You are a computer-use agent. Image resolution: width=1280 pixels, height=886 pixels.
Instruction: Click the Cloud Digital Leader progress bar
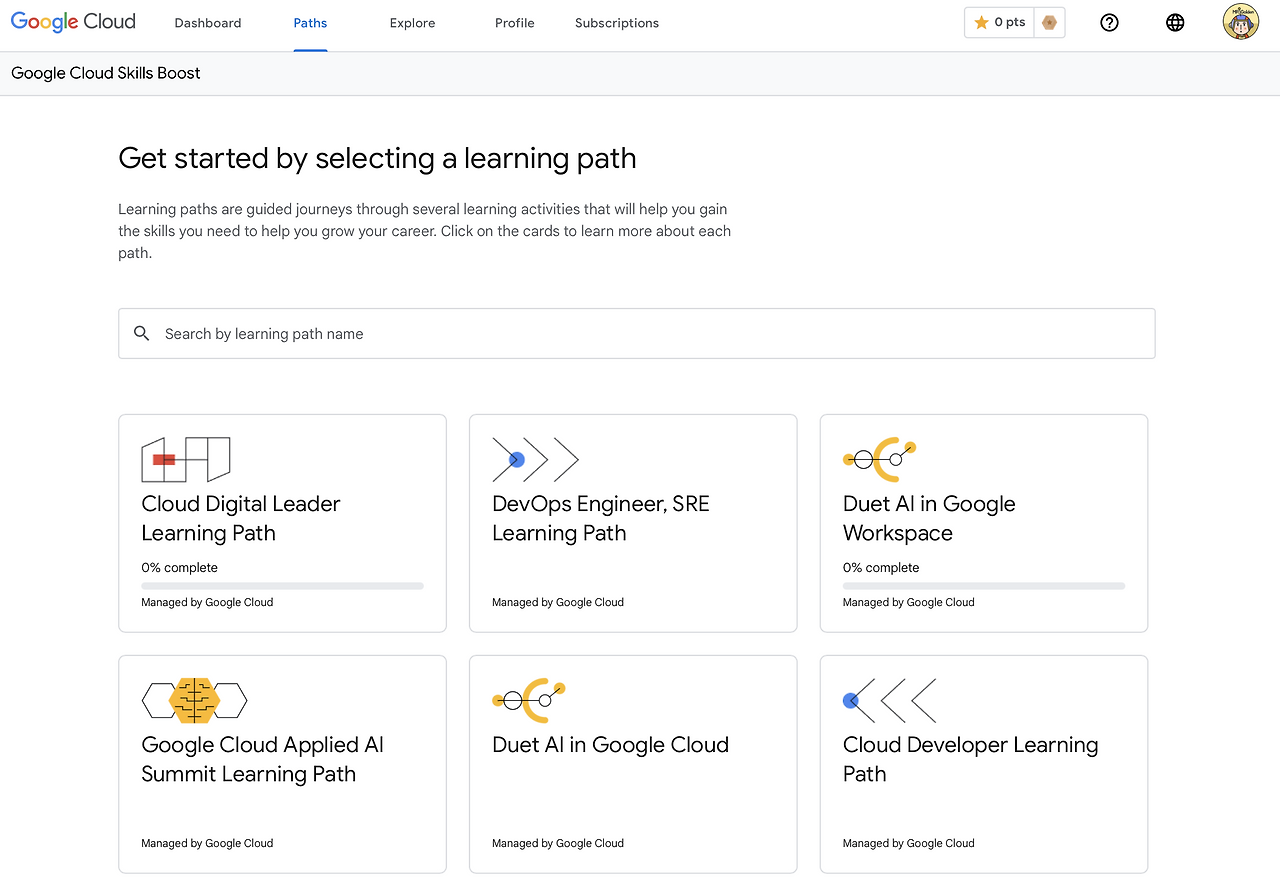(x=282, y=586)
